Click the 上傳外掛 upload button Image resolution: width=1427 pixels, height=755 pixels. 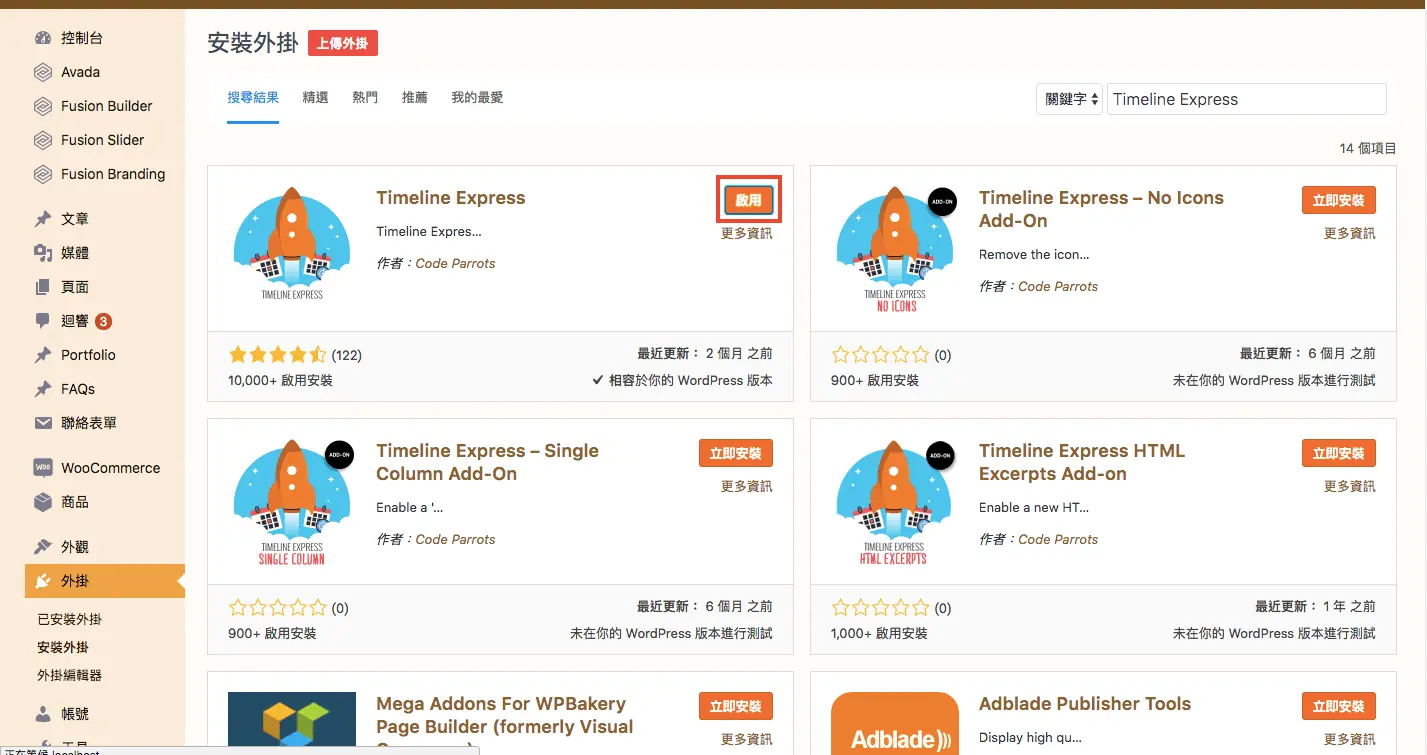coord(343,43)
